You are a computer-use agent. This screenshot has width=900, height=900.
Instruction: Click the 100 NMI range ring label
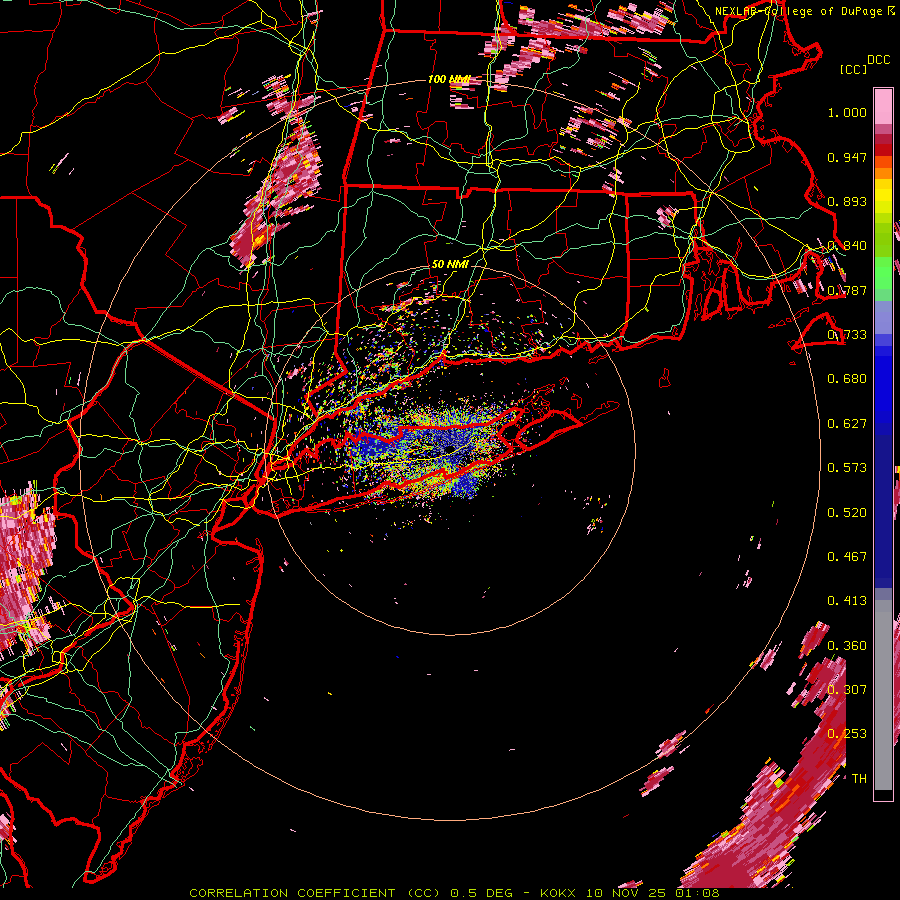tap(449, 79)
